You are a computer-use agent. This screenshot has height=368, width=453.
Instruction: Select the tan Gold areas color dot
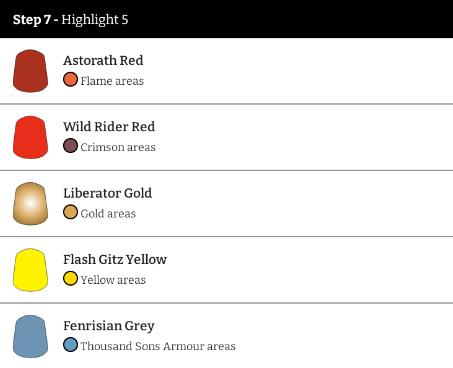click(x=70, y=212)
